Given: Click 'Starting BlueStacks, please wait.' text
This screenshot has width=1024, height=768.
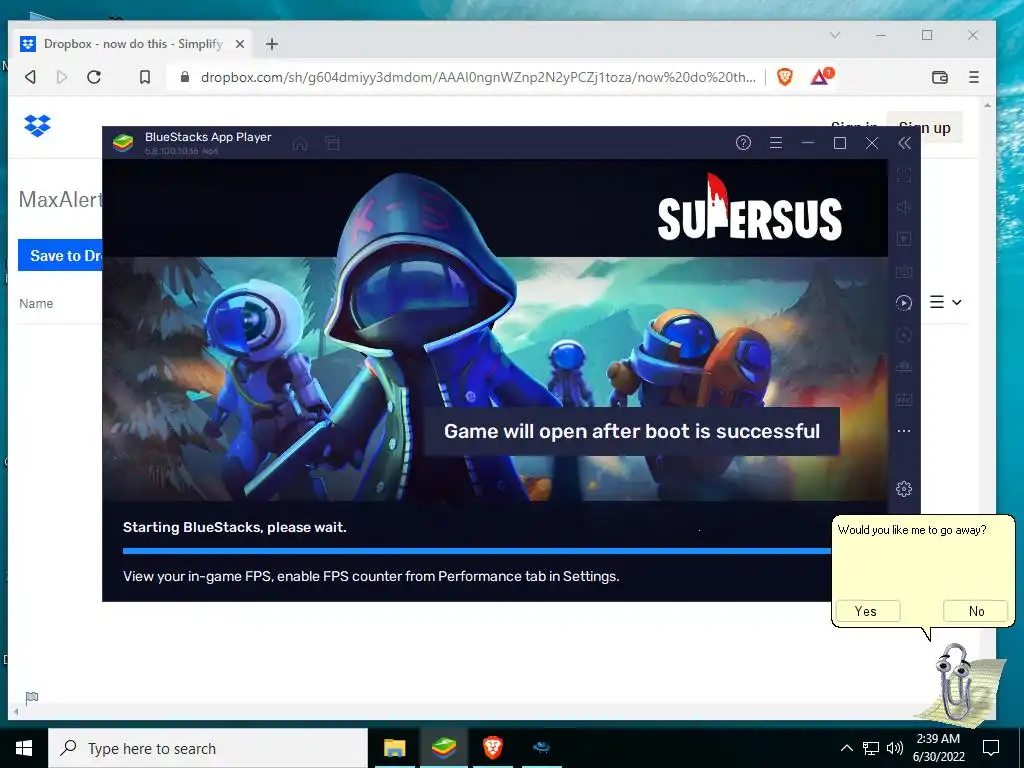Looking at the screenshot, I should (234, 527).
